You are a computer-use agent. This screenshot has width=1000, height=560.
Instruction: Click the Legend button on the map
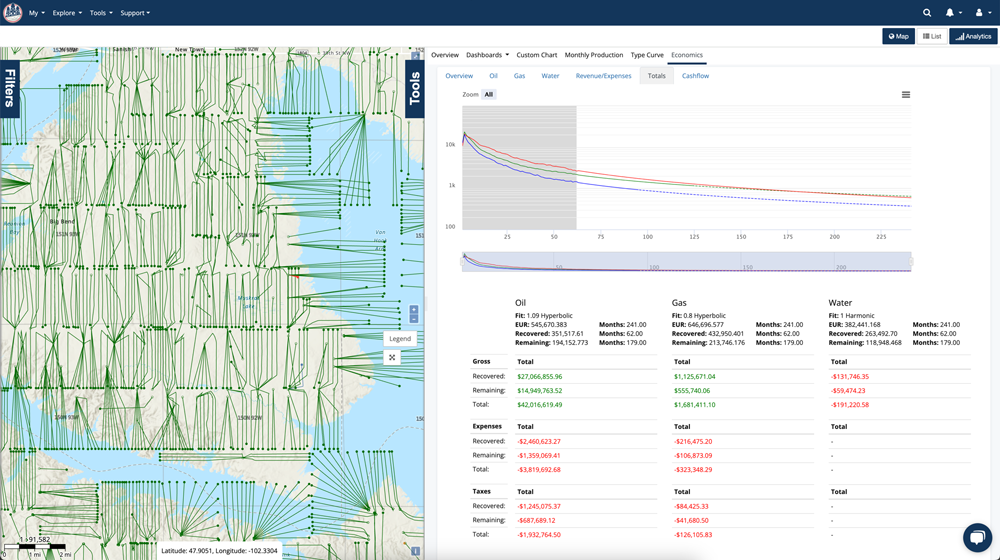point(400,339)
